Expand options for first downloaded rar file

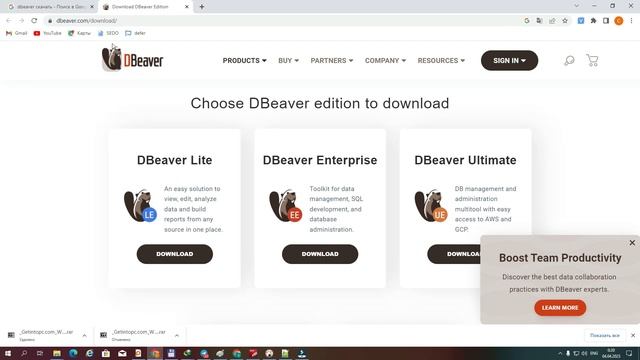tap(84, 336)
